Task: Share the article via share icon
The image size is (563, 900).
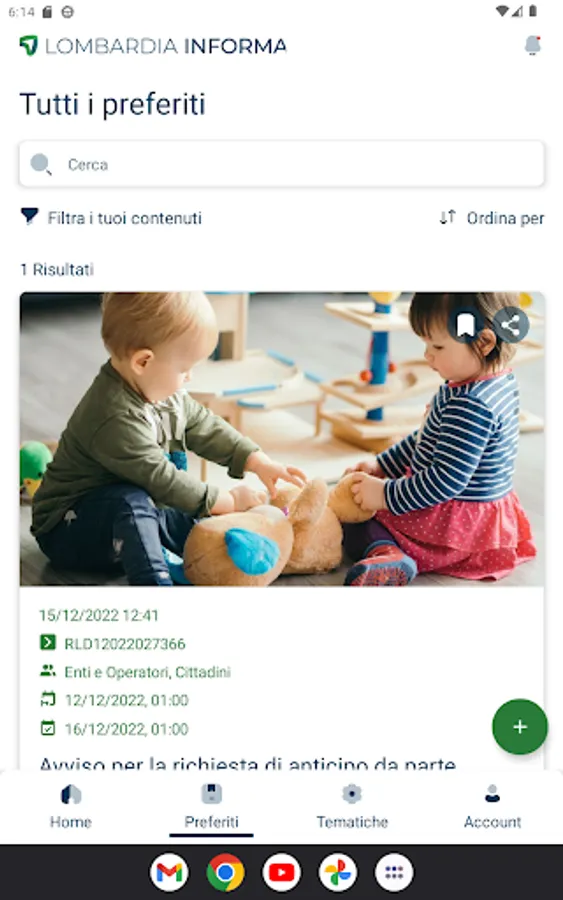Action: 510,325
